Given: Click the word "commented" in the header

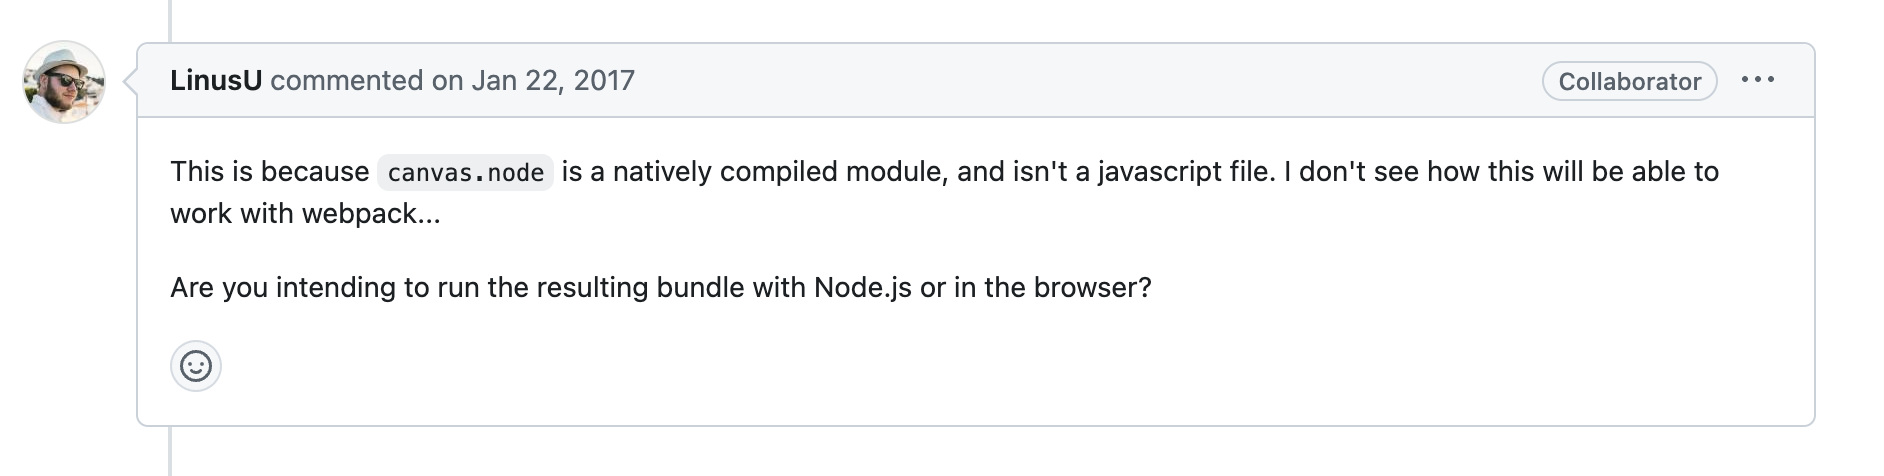Looking at the screenshot, I should (346, 80).
